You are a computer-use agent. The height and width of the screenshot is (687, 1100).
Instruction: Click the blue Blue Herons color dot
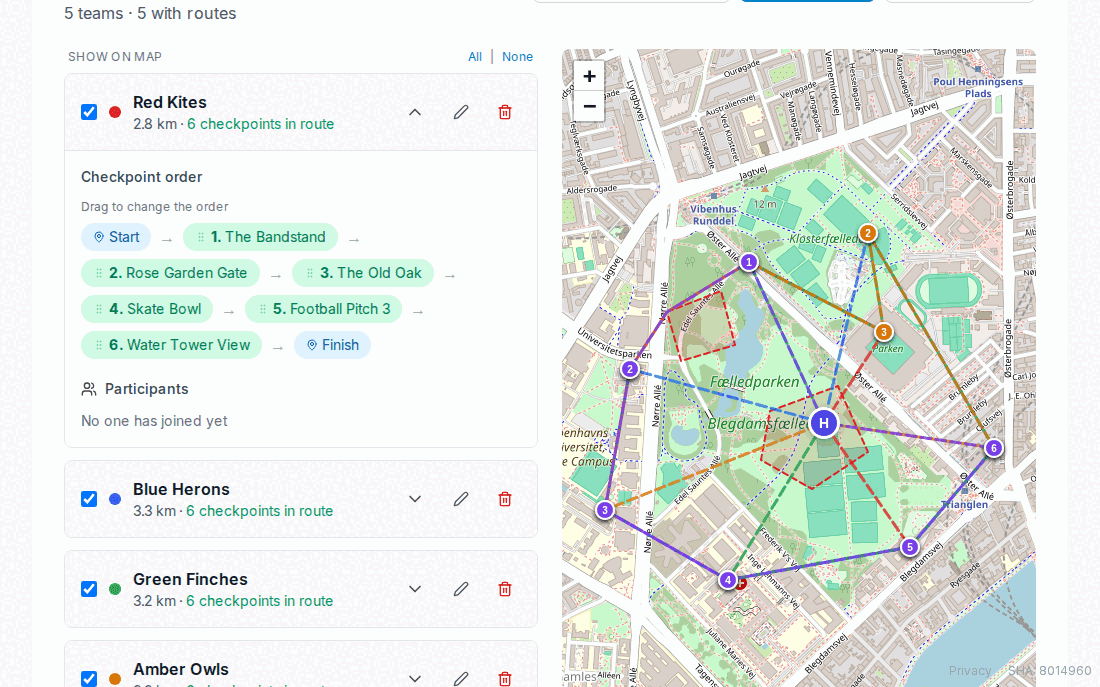[115, 499]
